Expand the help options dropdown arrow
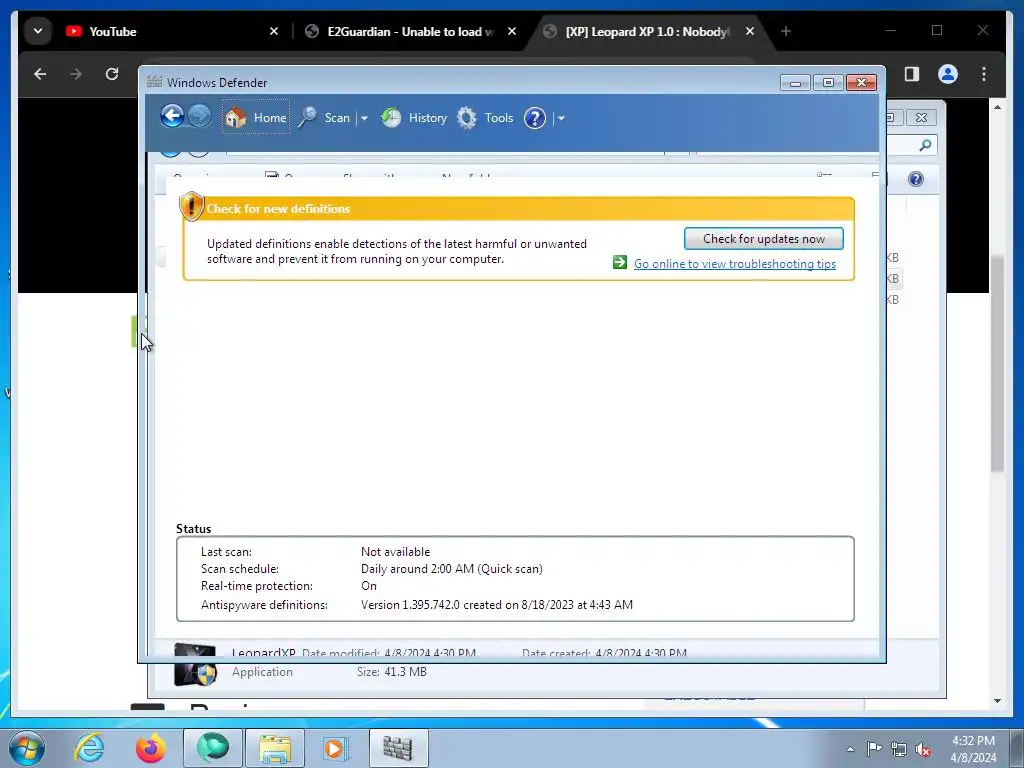Viewport: 1024px width, 768px height. point(561,118)
